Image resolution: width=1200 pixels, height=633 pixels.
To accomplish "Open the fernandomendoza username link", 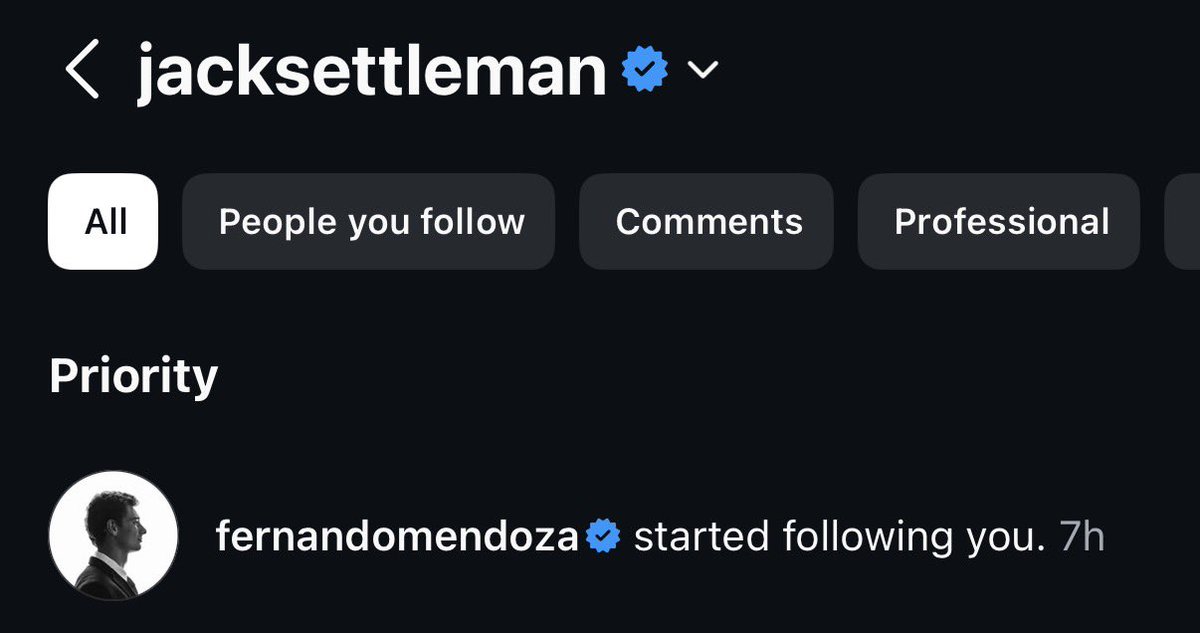I will pyautogui.click(x=397, y=537).
